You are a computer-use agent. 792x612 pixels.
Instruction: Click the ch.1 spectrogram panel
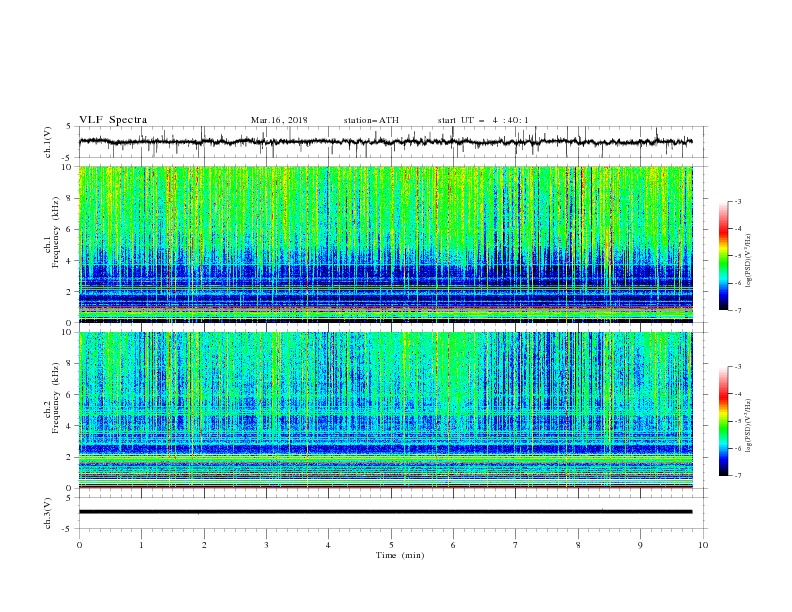386,244
